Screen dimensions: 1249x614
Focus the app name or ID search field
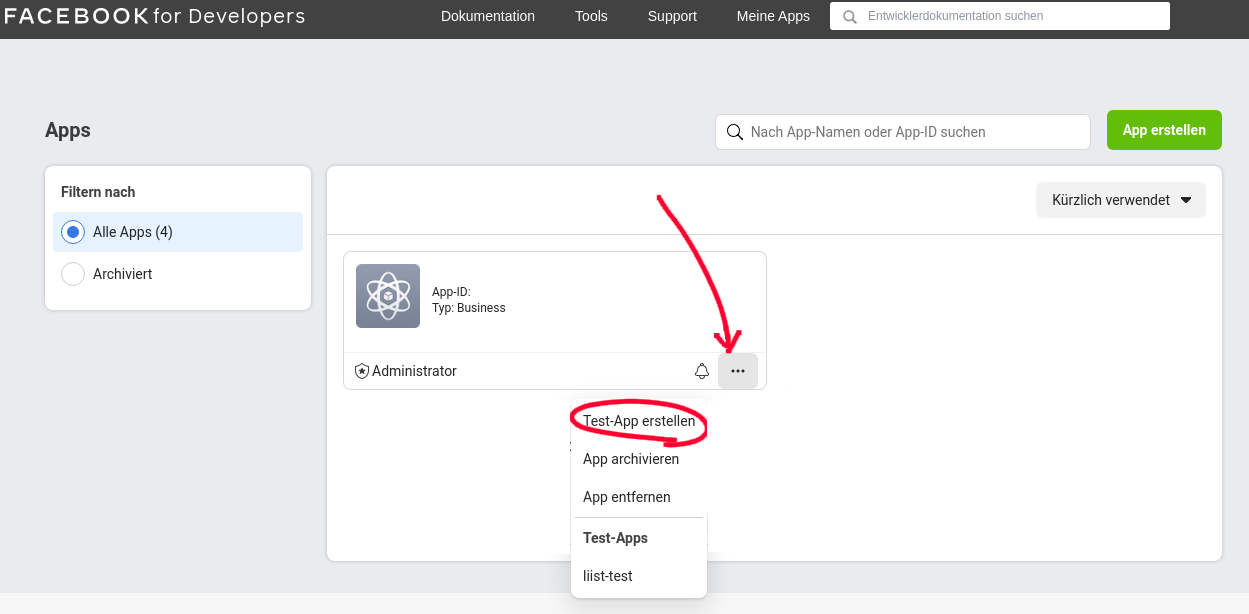point(903,132)
